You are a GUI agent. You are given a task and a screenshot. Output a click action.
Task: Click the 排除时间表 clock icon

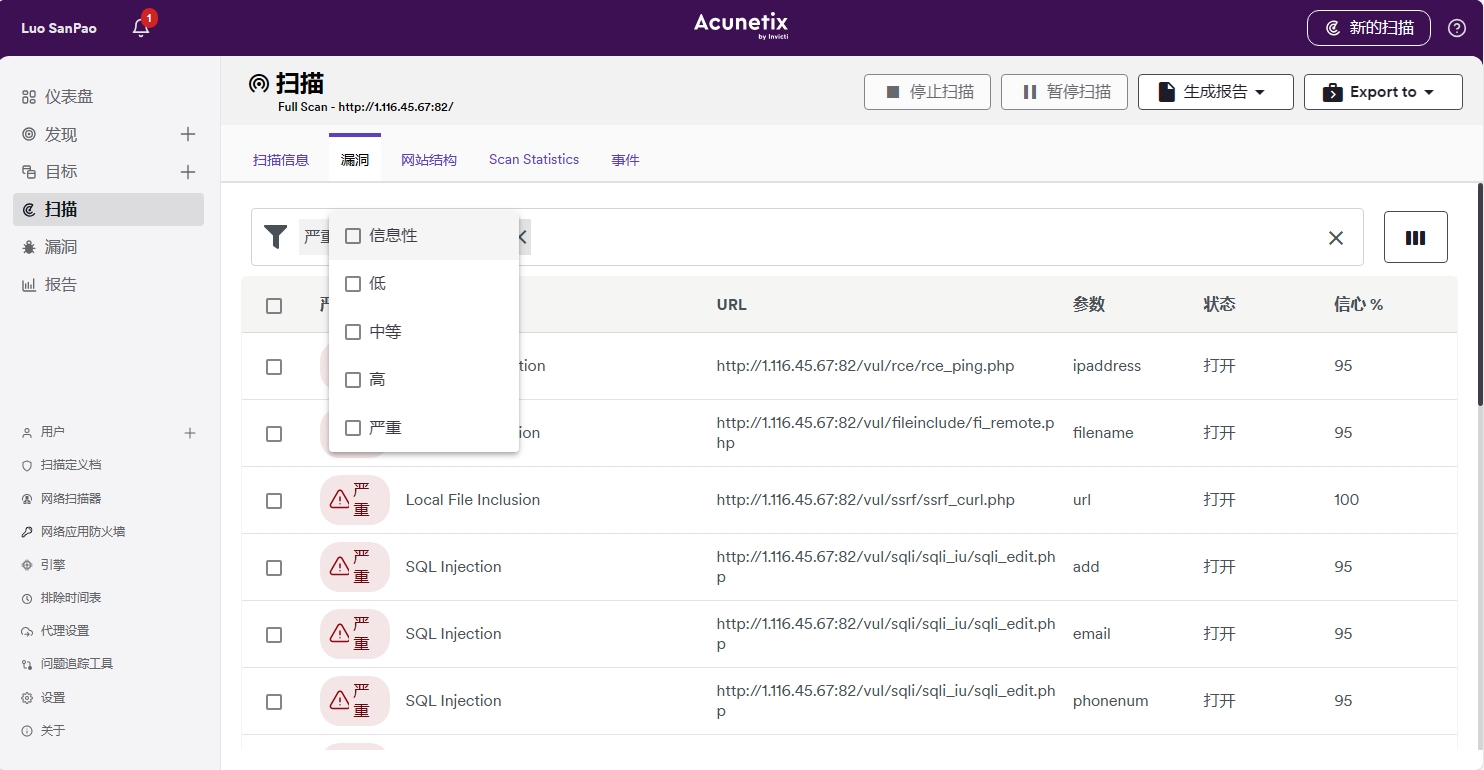(x=27, y=598)
